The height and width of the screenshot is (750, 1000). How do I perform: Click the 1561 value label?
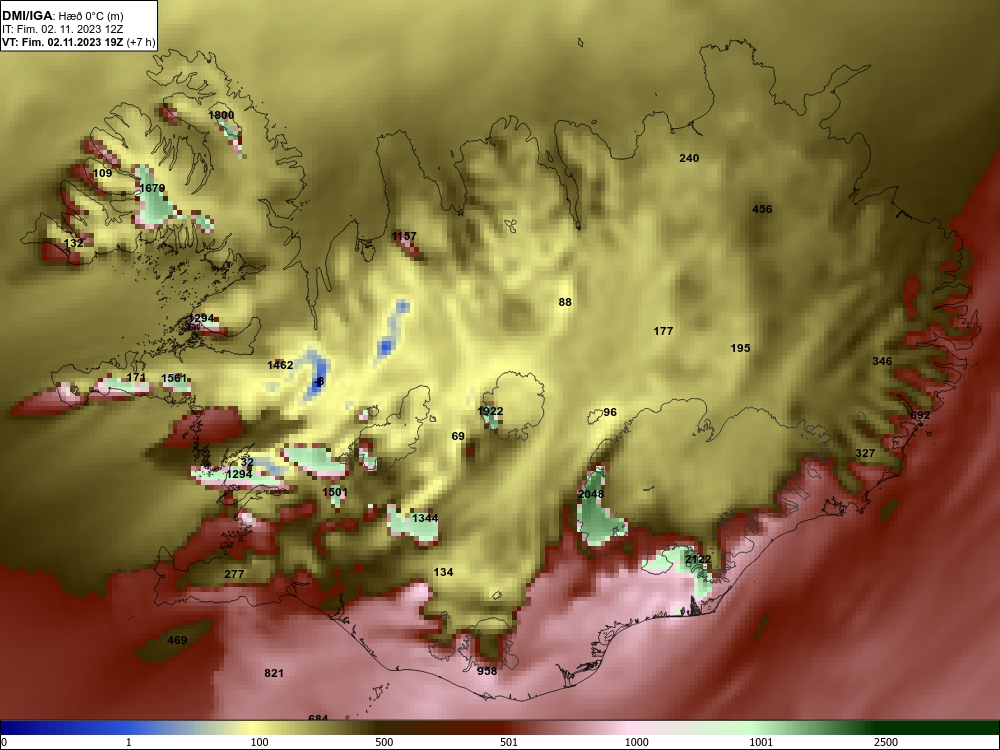pyautogui.click(x=174, y=378)
